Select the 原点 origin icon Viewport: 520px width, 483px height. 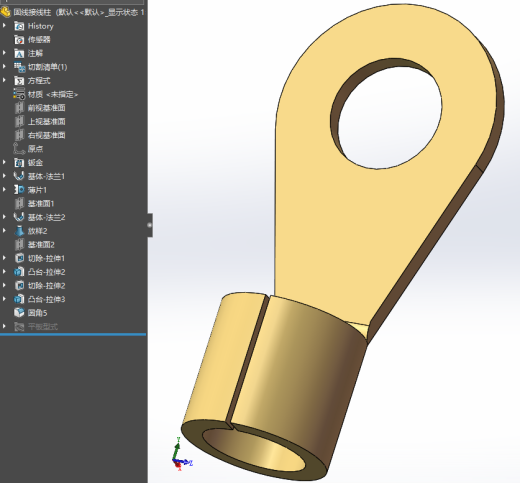[x=19, y=149]
